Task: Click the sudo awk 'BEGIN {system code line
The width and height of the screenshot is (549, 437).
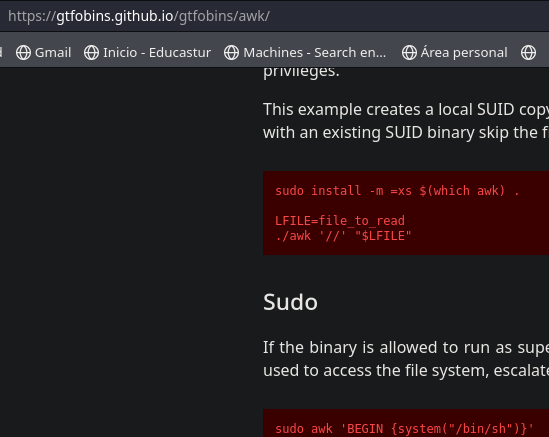Action: point(404,429)
